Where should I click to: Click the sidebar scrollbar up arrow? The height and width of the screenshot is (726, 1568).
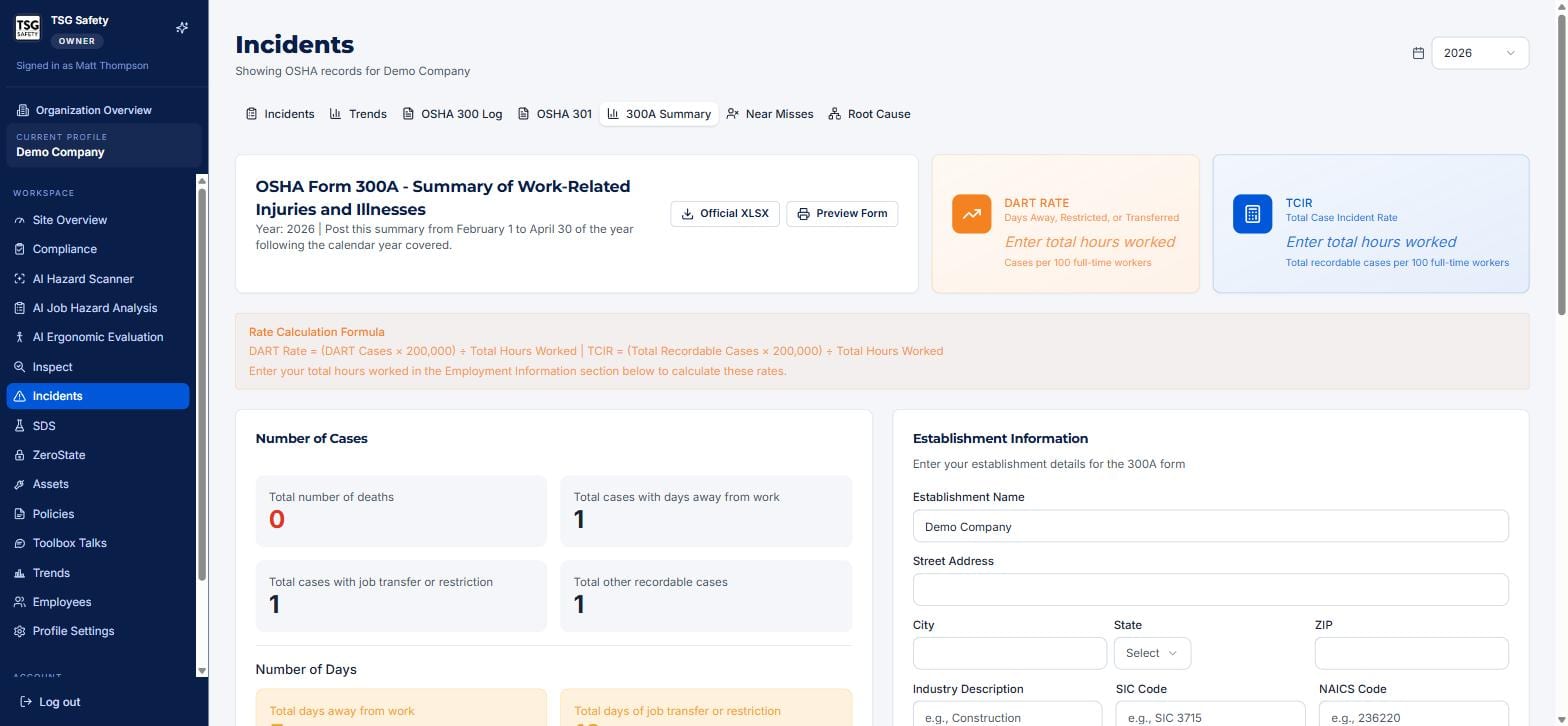click(202, 181)
